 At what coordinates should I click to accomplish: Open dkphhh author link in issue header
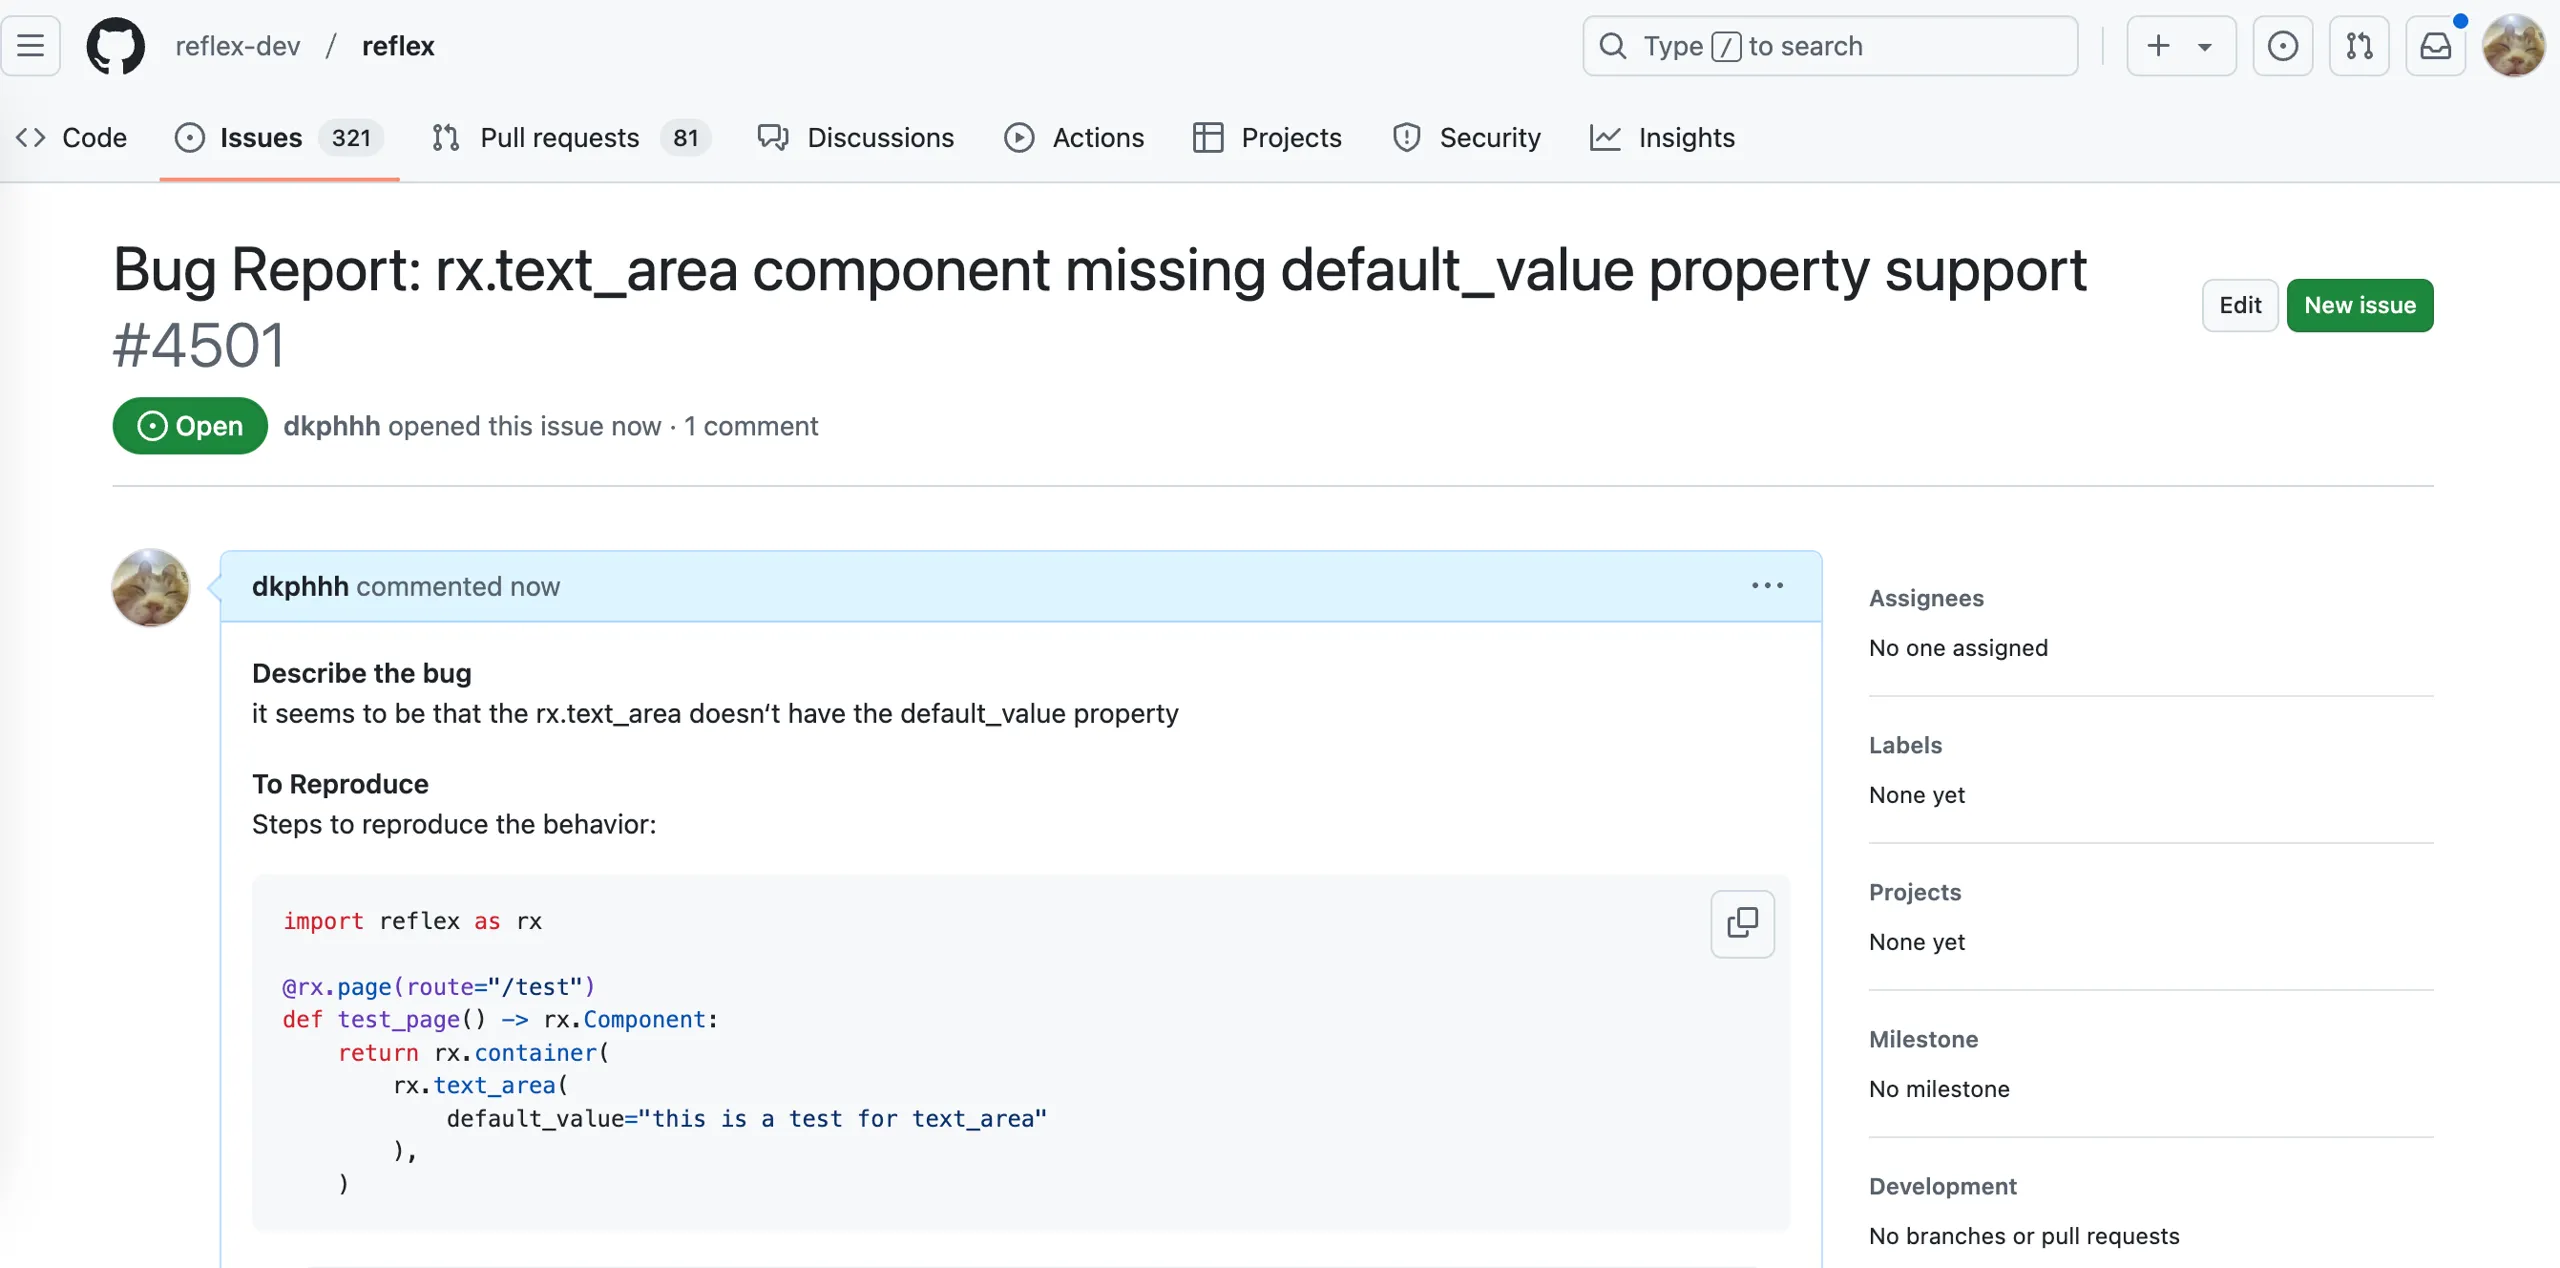coord(331,426)
